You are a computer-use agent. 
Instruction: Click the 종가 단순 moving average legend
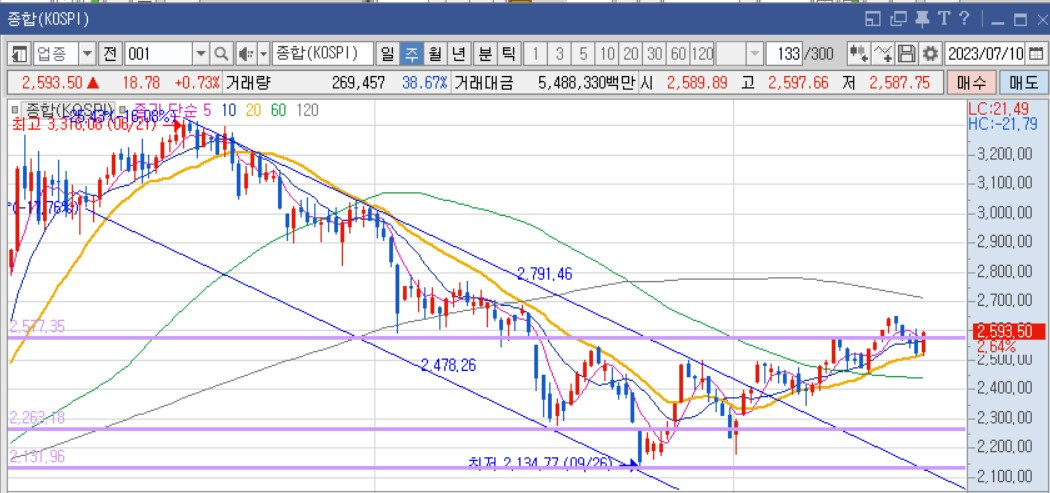coord(164,111)
